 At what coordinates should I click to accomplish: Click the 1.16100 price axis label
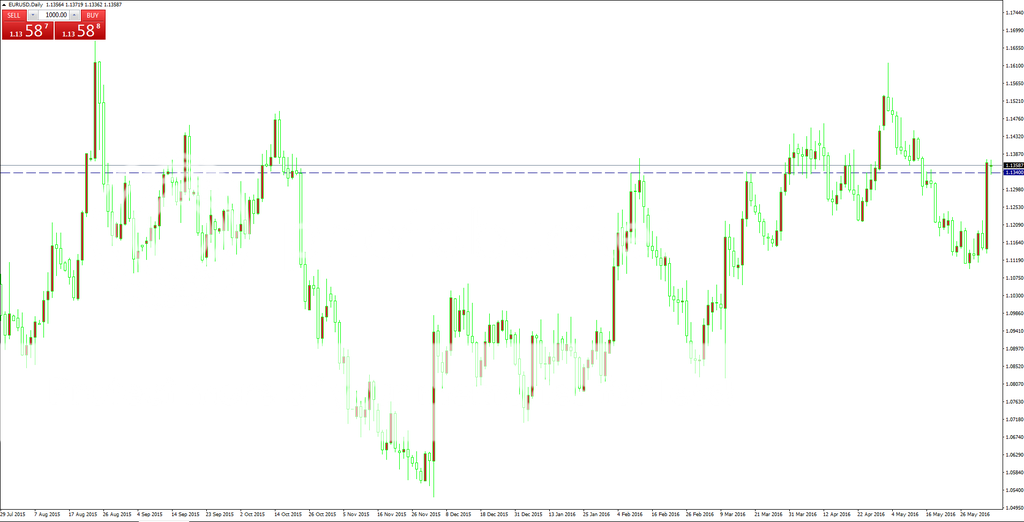point(1014,66)
